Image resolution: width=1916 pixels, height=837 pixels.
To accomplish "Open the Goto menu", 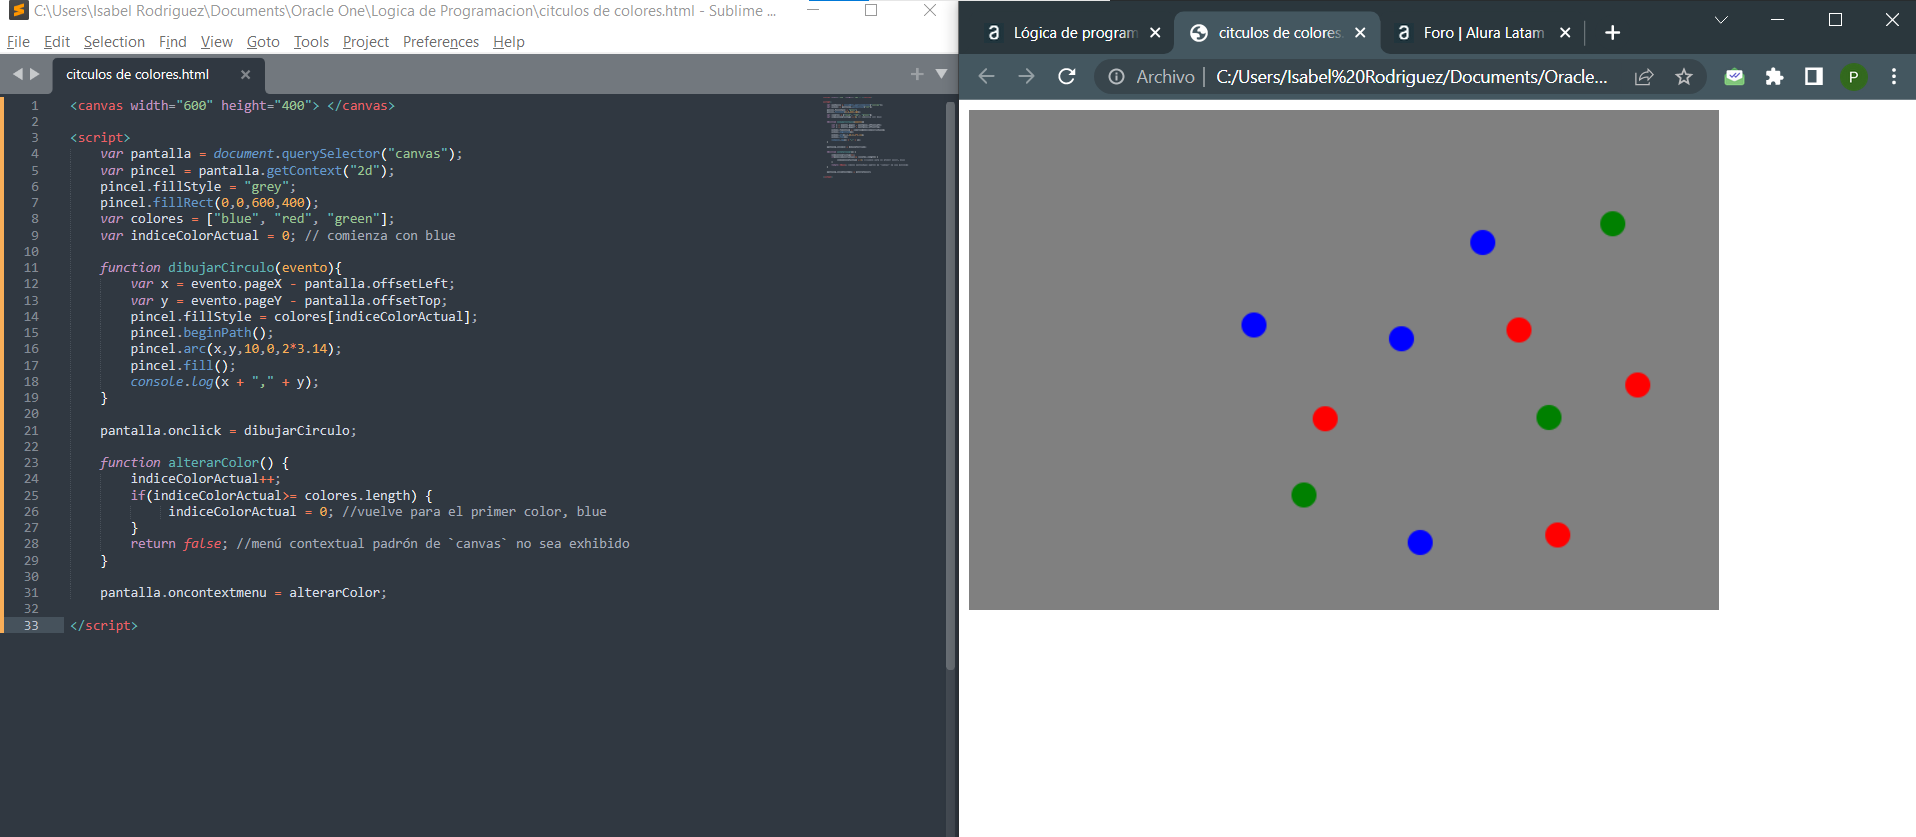I will (263, 42).
